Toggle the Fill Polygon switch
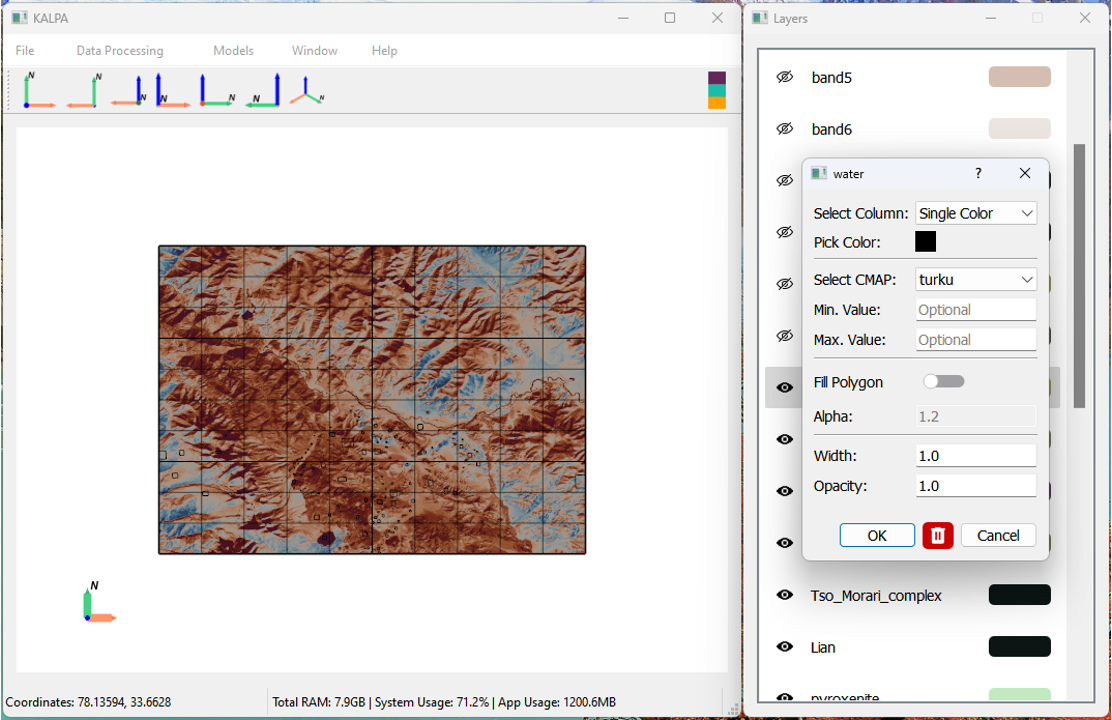This screenshot has width=1112, height=720. pyautogui.click(x=943, y=382)
